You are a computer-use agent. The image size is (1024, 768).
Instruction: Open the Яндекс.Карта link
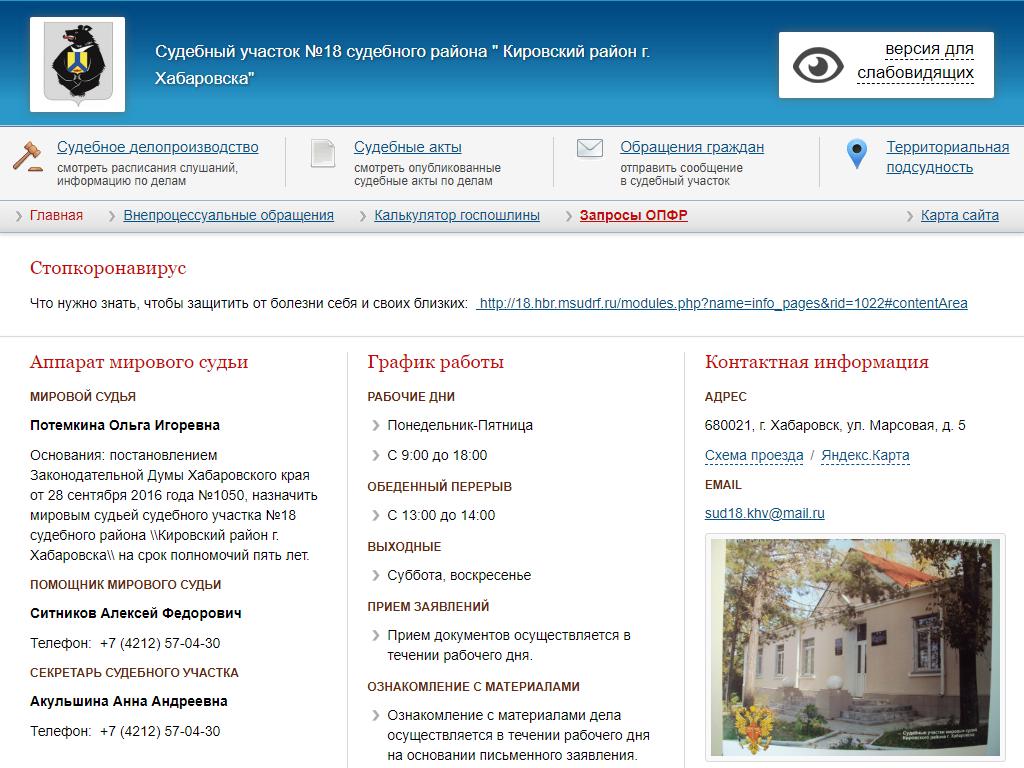click(865, 455)
